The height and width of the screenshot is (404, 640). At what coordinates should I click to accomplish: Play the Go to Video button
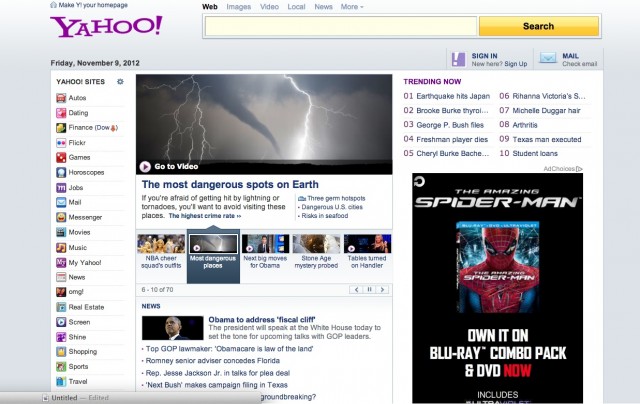[x=145, y=166]
